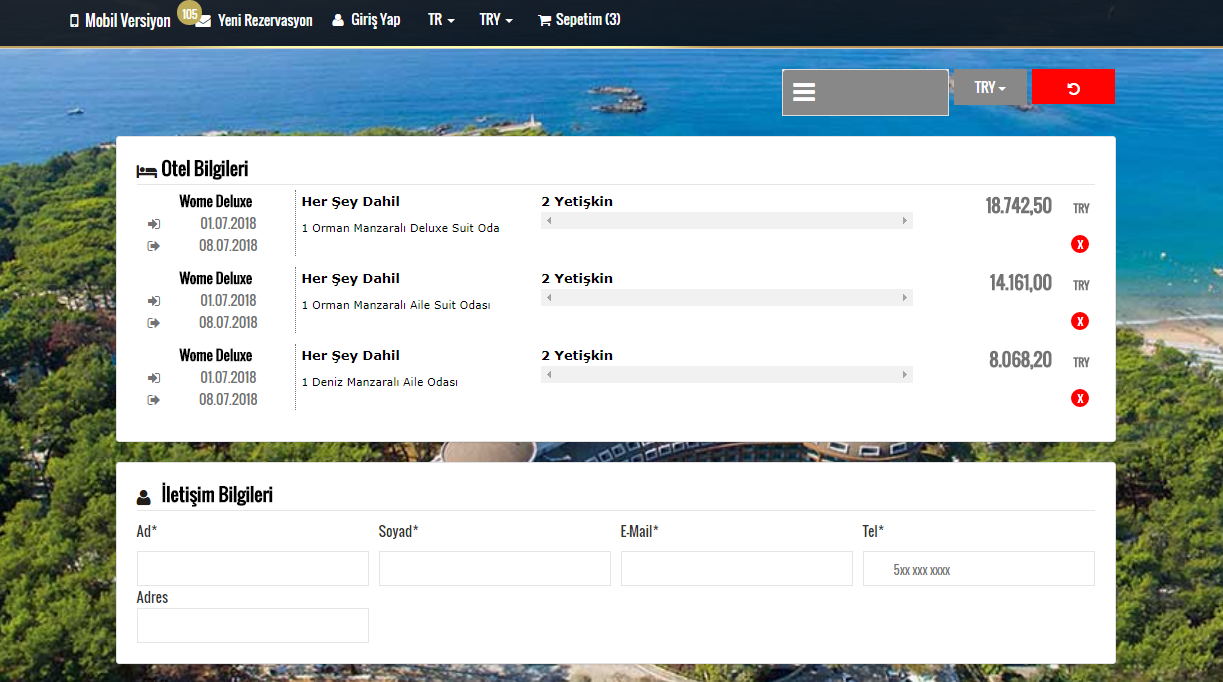The image size is (1223, 682).
Task: Focus the Ad name input field
Action: pyautogui.click(x=253, y=568)
